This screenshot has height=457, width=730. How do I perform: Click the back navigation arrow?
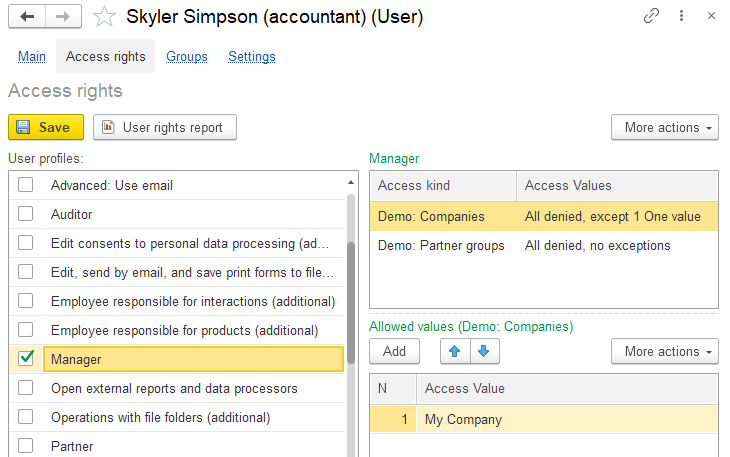click(27, 16)
